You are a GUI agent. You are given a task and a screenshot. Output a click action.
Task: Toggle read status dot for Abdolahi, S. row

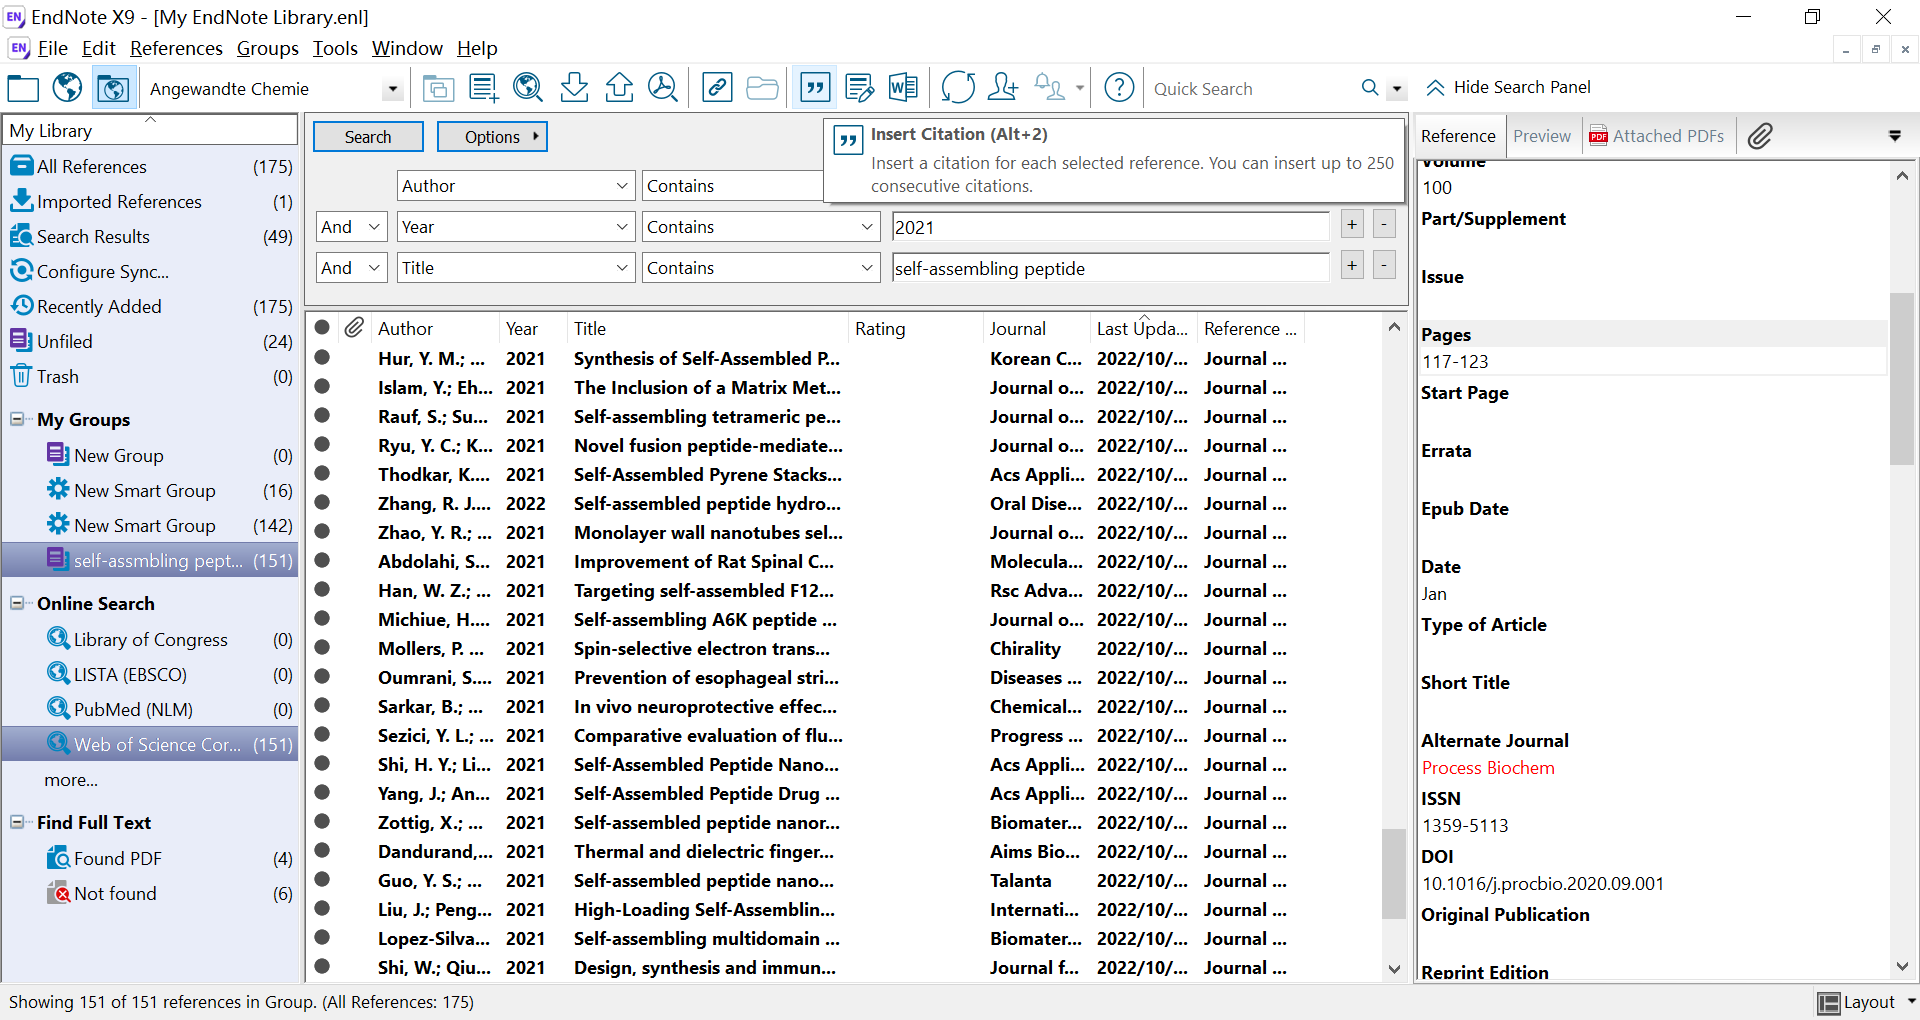322,560
